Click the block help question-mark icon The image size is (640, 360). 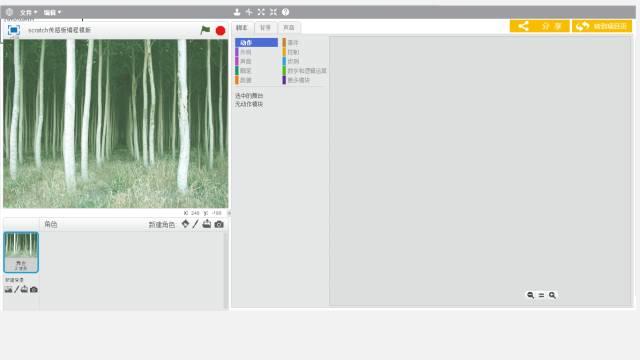coord(286,12)
